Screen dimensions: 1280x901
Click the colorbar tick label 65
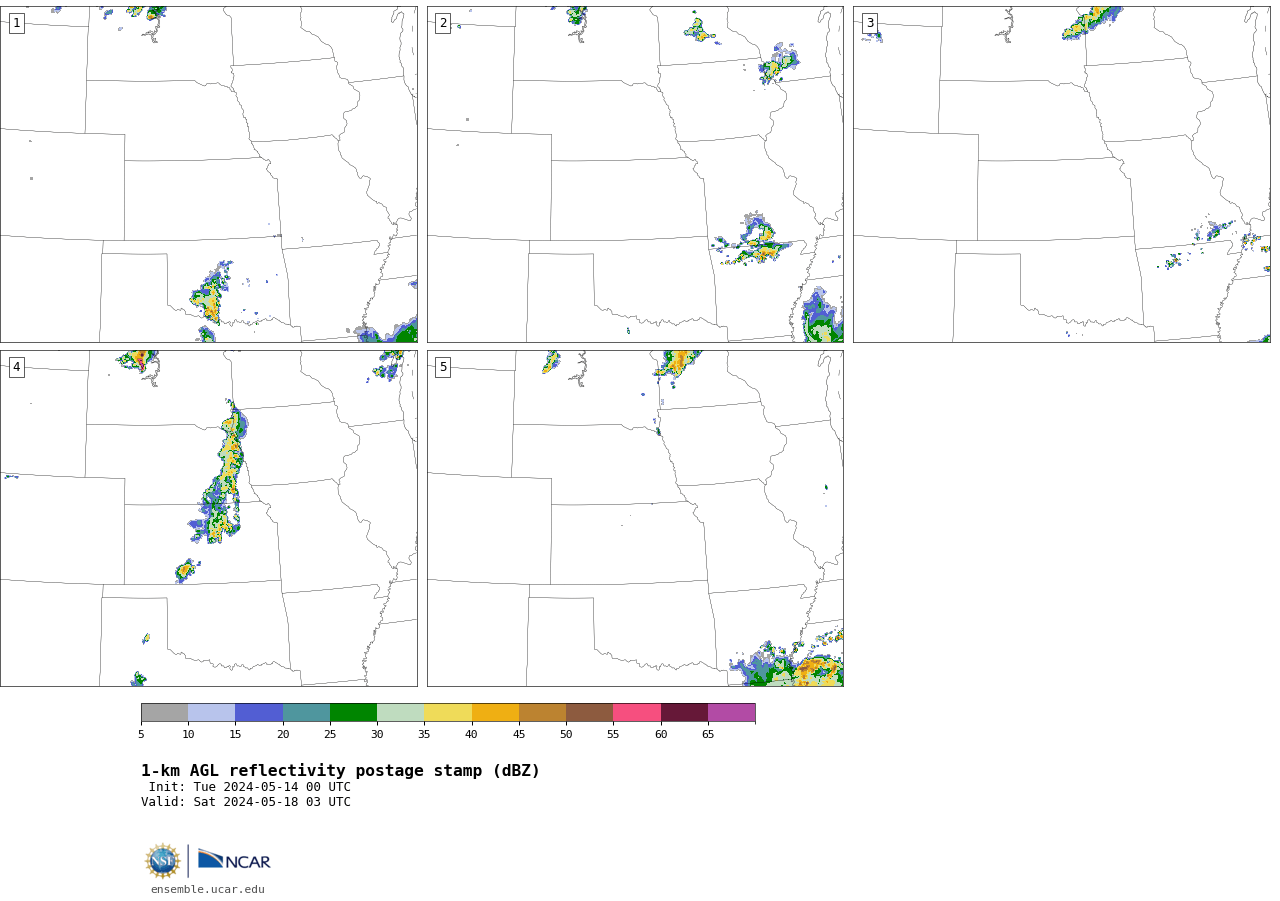click(x=708, y=735)
